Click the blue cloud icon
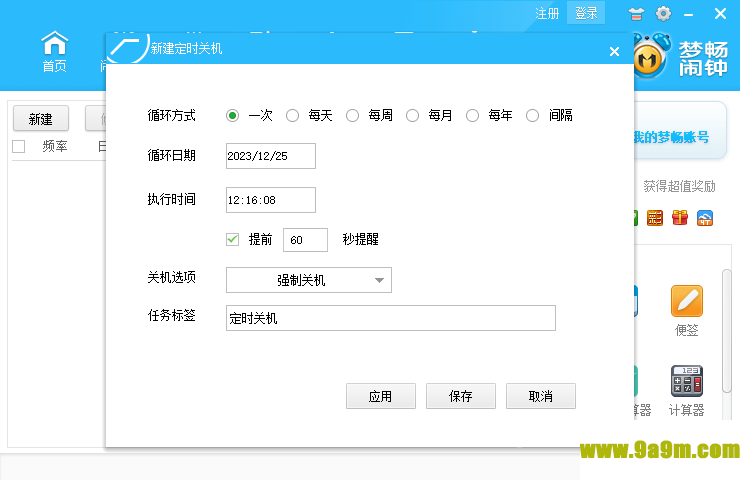Viewport: 740px width, 480px height. [705, 218]
